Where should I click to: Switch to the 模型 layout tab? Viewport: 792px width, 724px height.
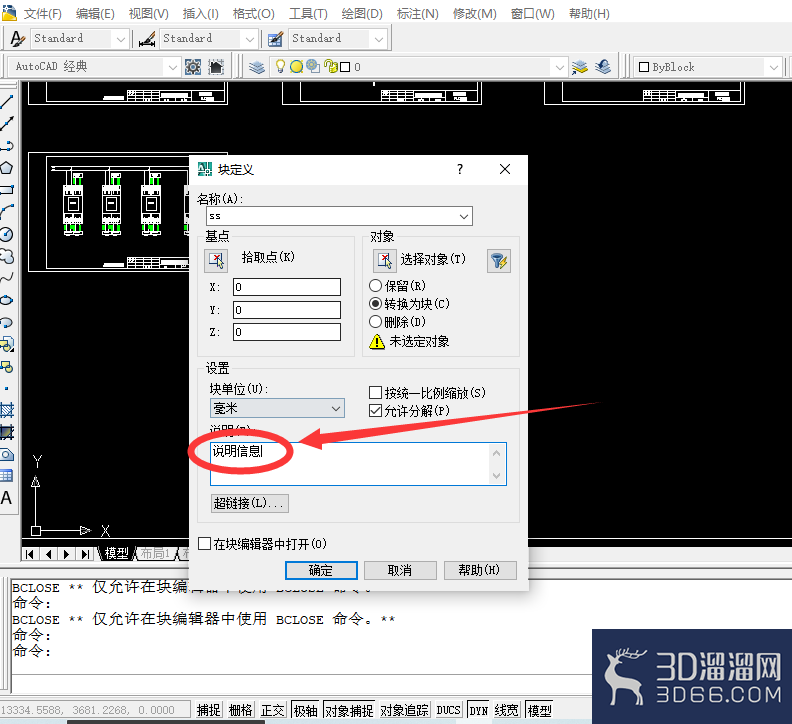point(116,553)
